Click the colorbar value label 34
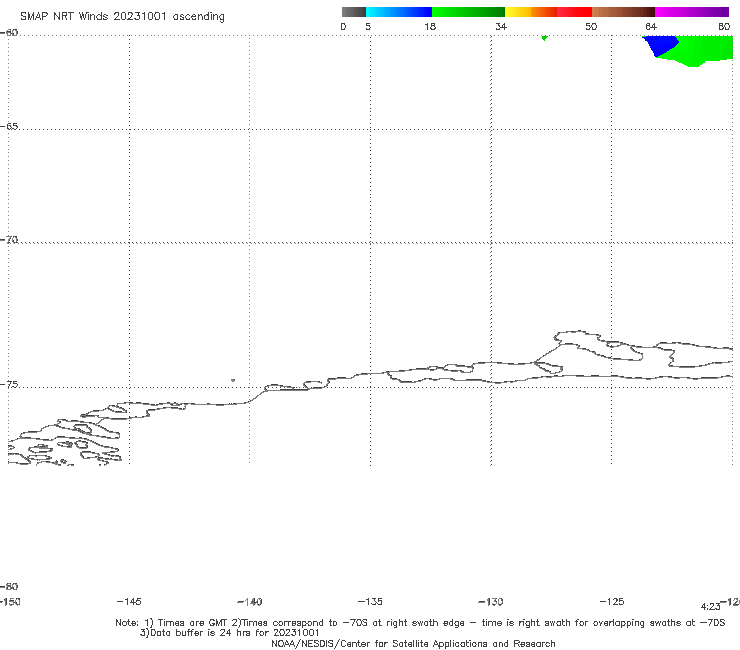740x650 pixels. point(501,26)
